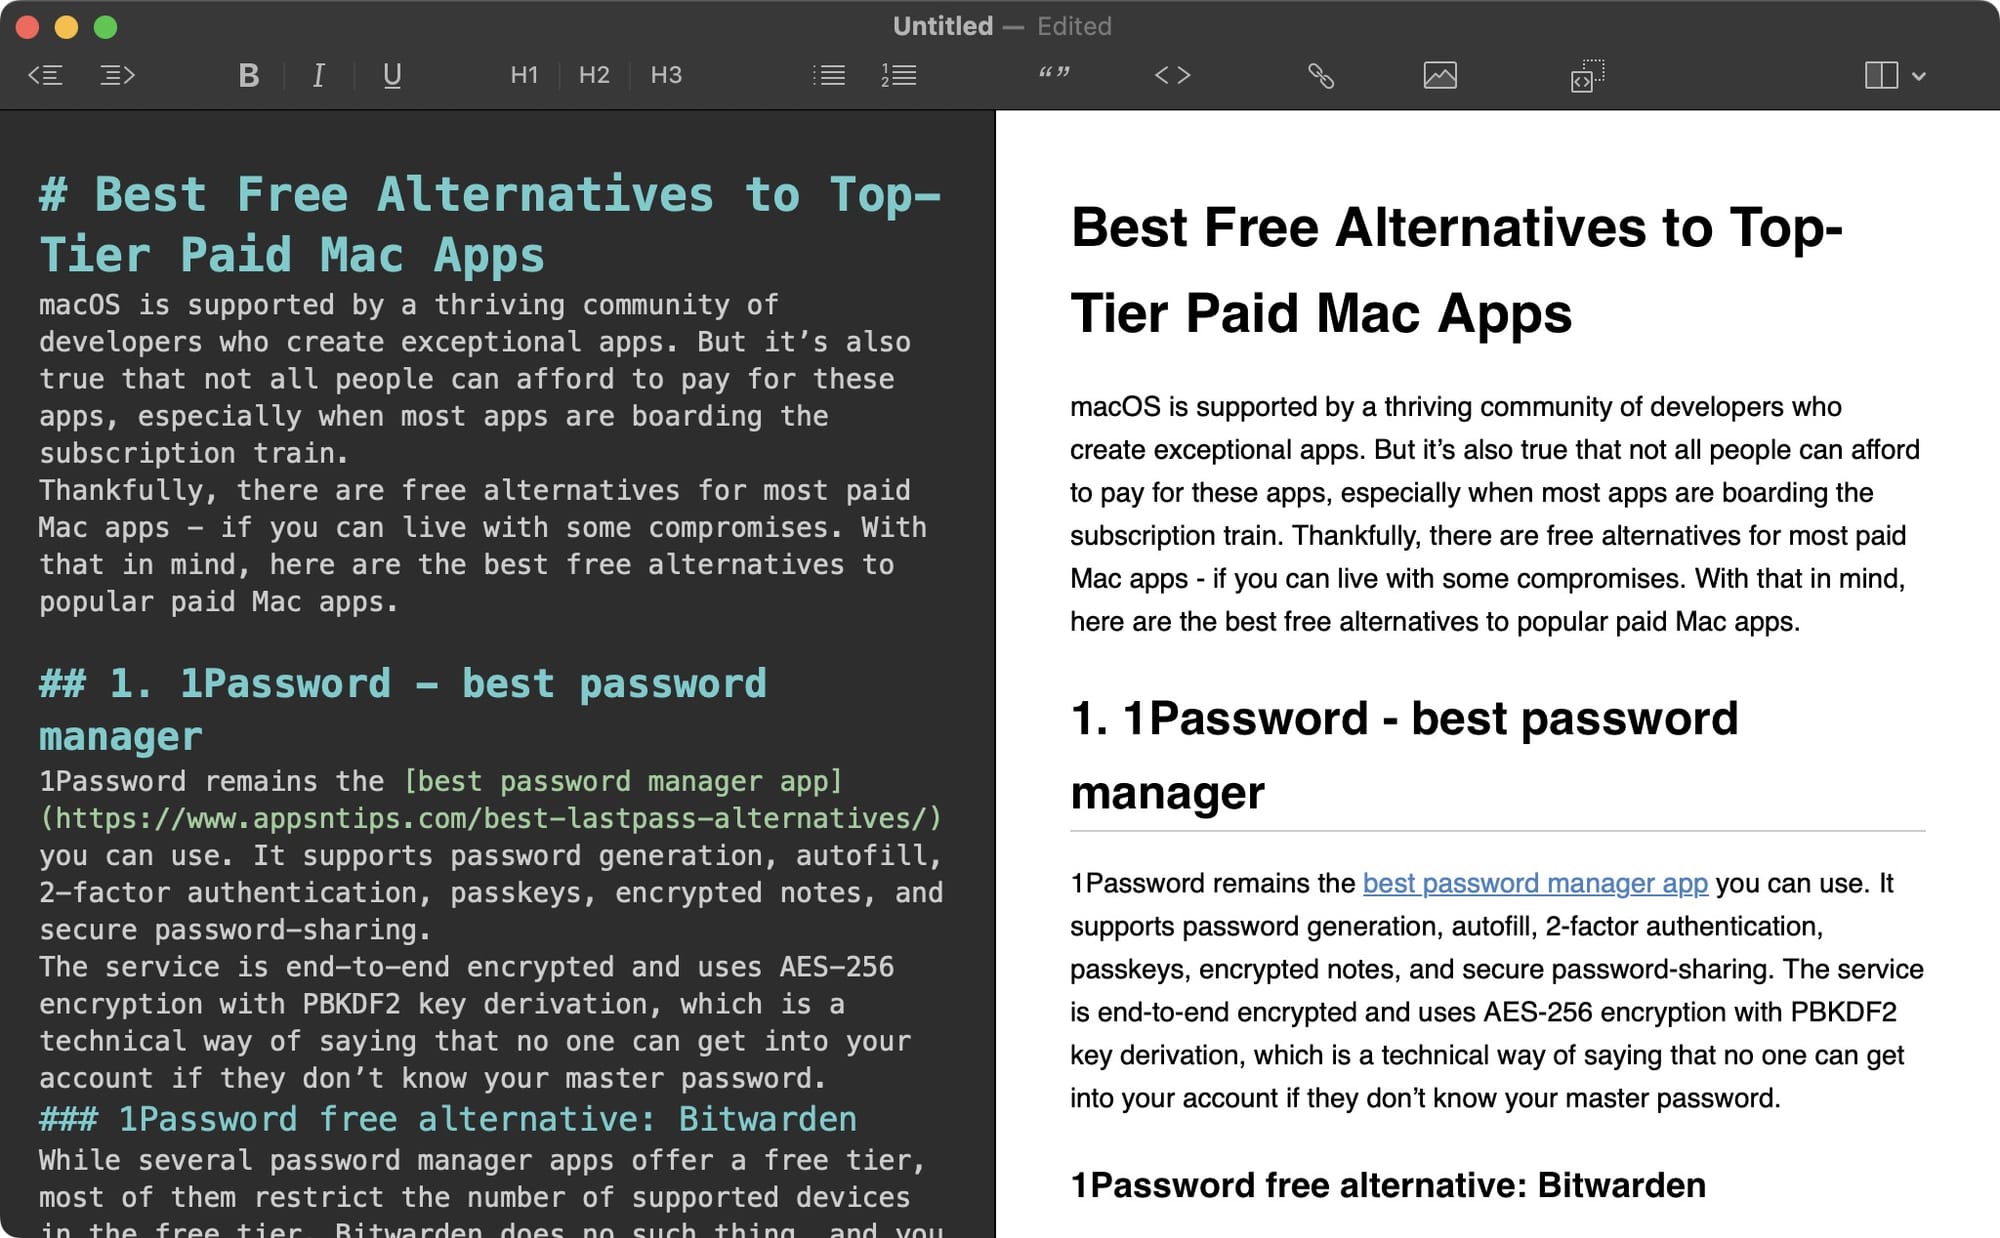
Task: Apply H1 heading style
Action: pos(524,75)
